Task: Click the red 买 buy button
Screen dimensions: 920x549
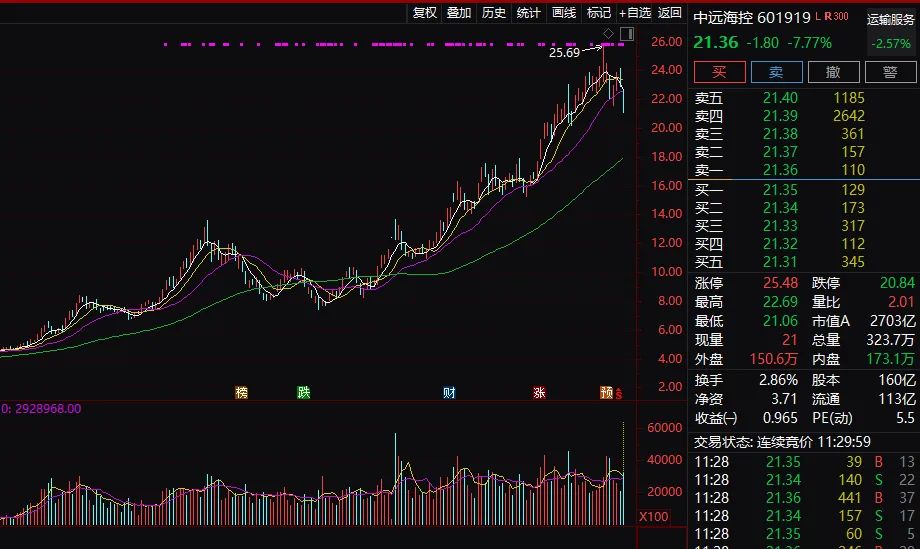Action: click(720, 72)
